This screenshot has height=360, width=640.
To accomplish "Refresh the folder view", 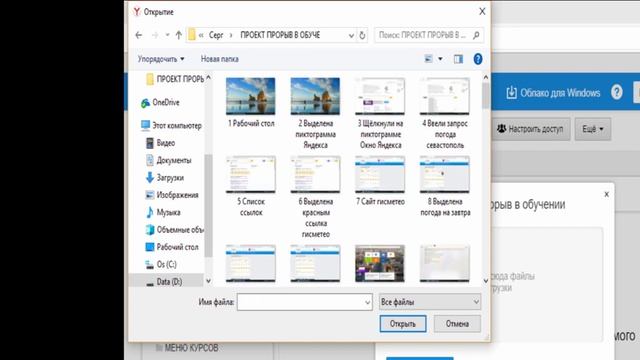I will pos(362,36).
